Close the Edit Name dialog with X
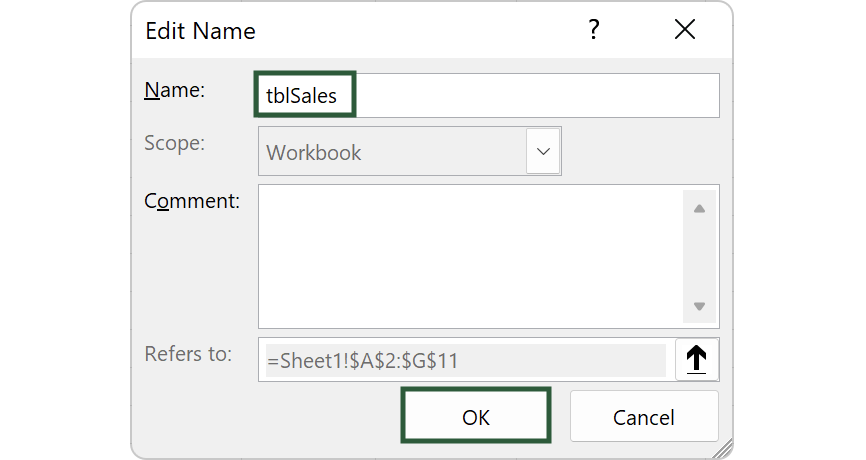Image resolution: width=866 pixels, height=460 pixels. click(x=685, y=30)
